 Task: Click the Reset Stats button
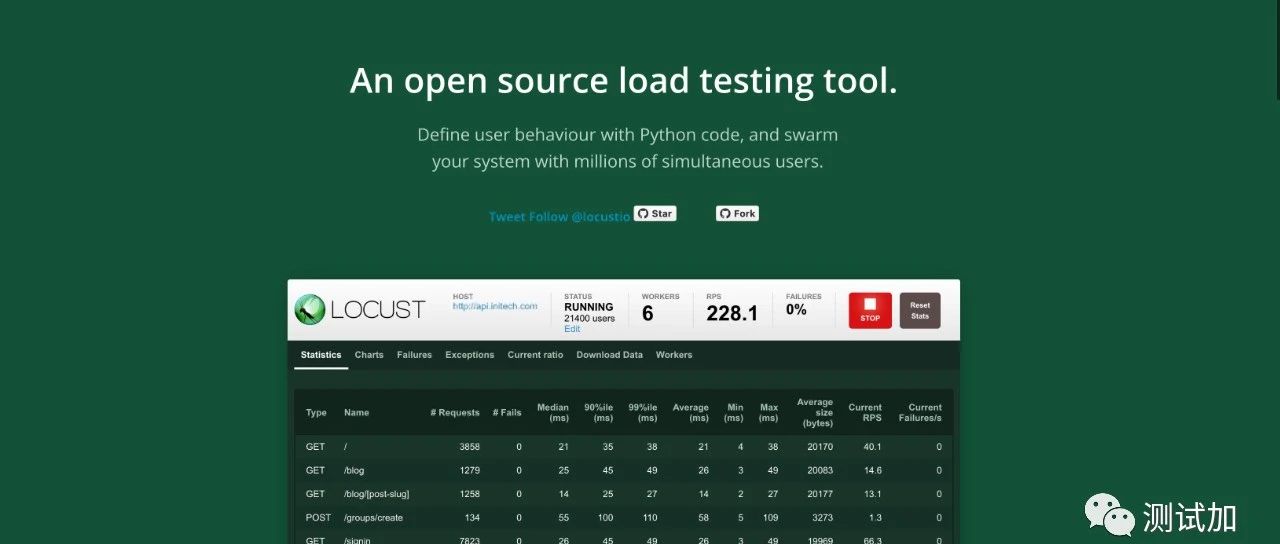[x=920, y=310]
